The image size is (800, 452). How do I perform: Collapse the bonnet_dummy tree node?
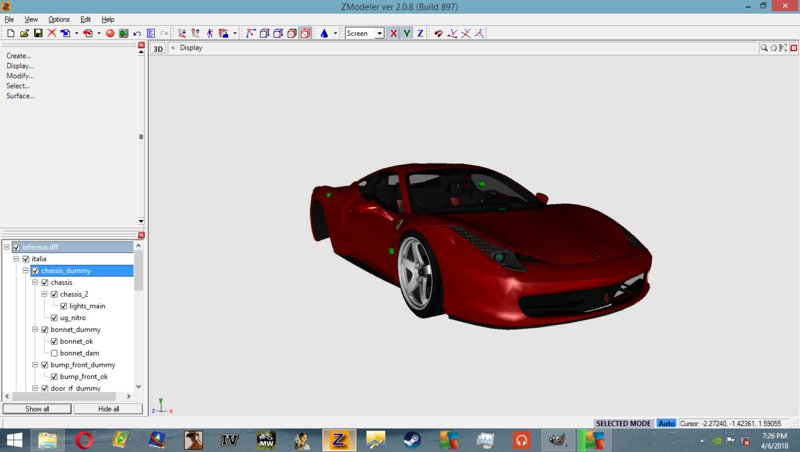pos(35,330)
